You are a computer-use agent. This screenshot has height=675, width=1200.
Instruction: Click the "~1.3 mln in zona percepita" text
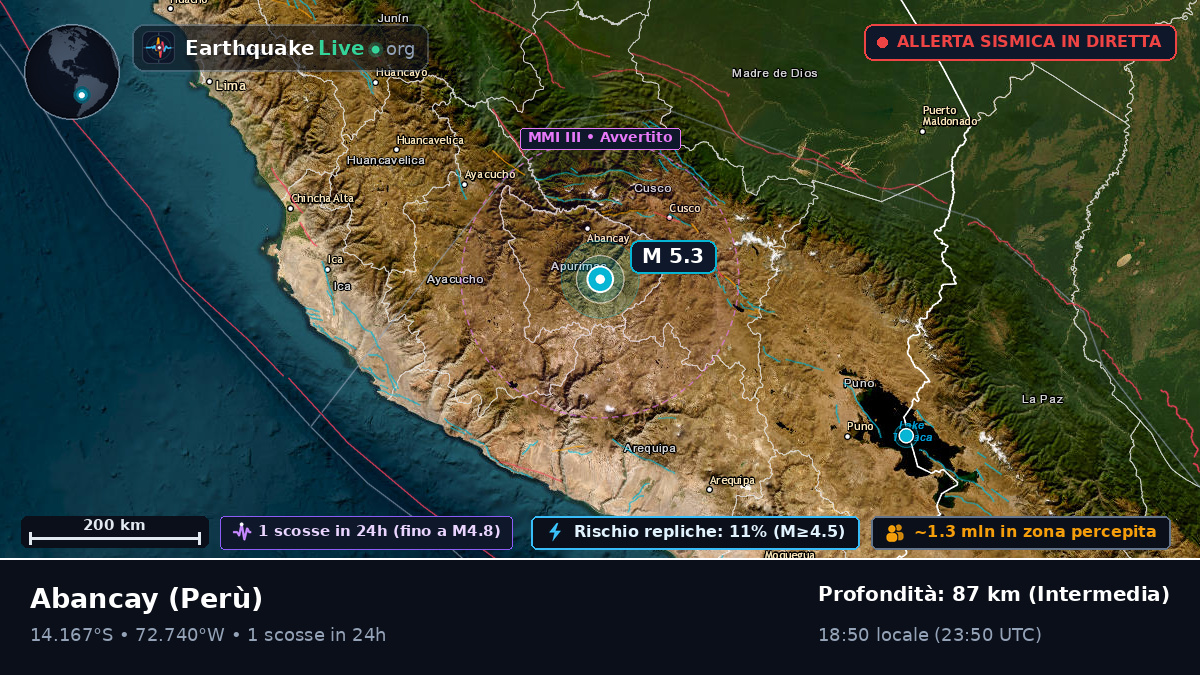click(1035, 532)
